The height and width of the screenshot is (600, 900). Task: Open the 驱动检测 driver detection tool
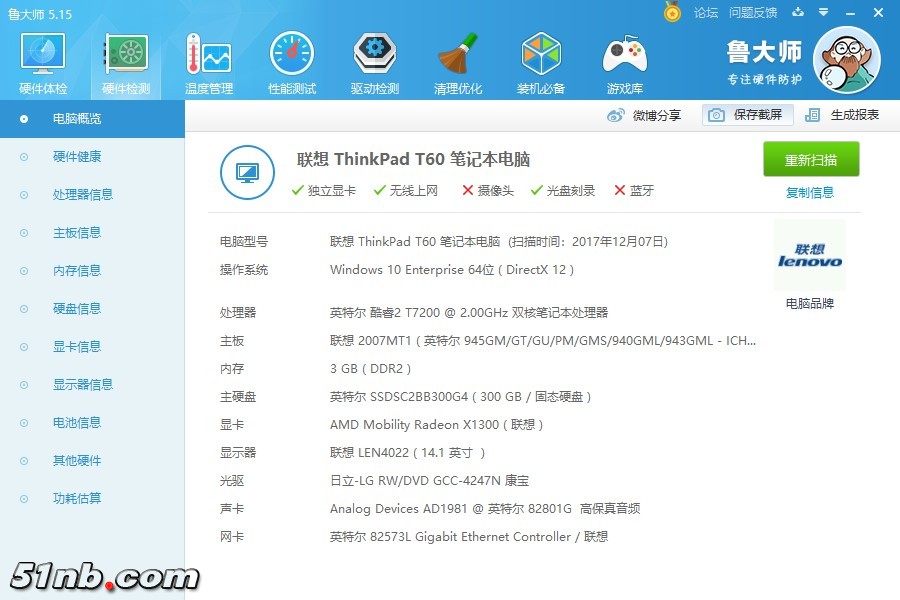pyautogui.click(x=374, y=62)
